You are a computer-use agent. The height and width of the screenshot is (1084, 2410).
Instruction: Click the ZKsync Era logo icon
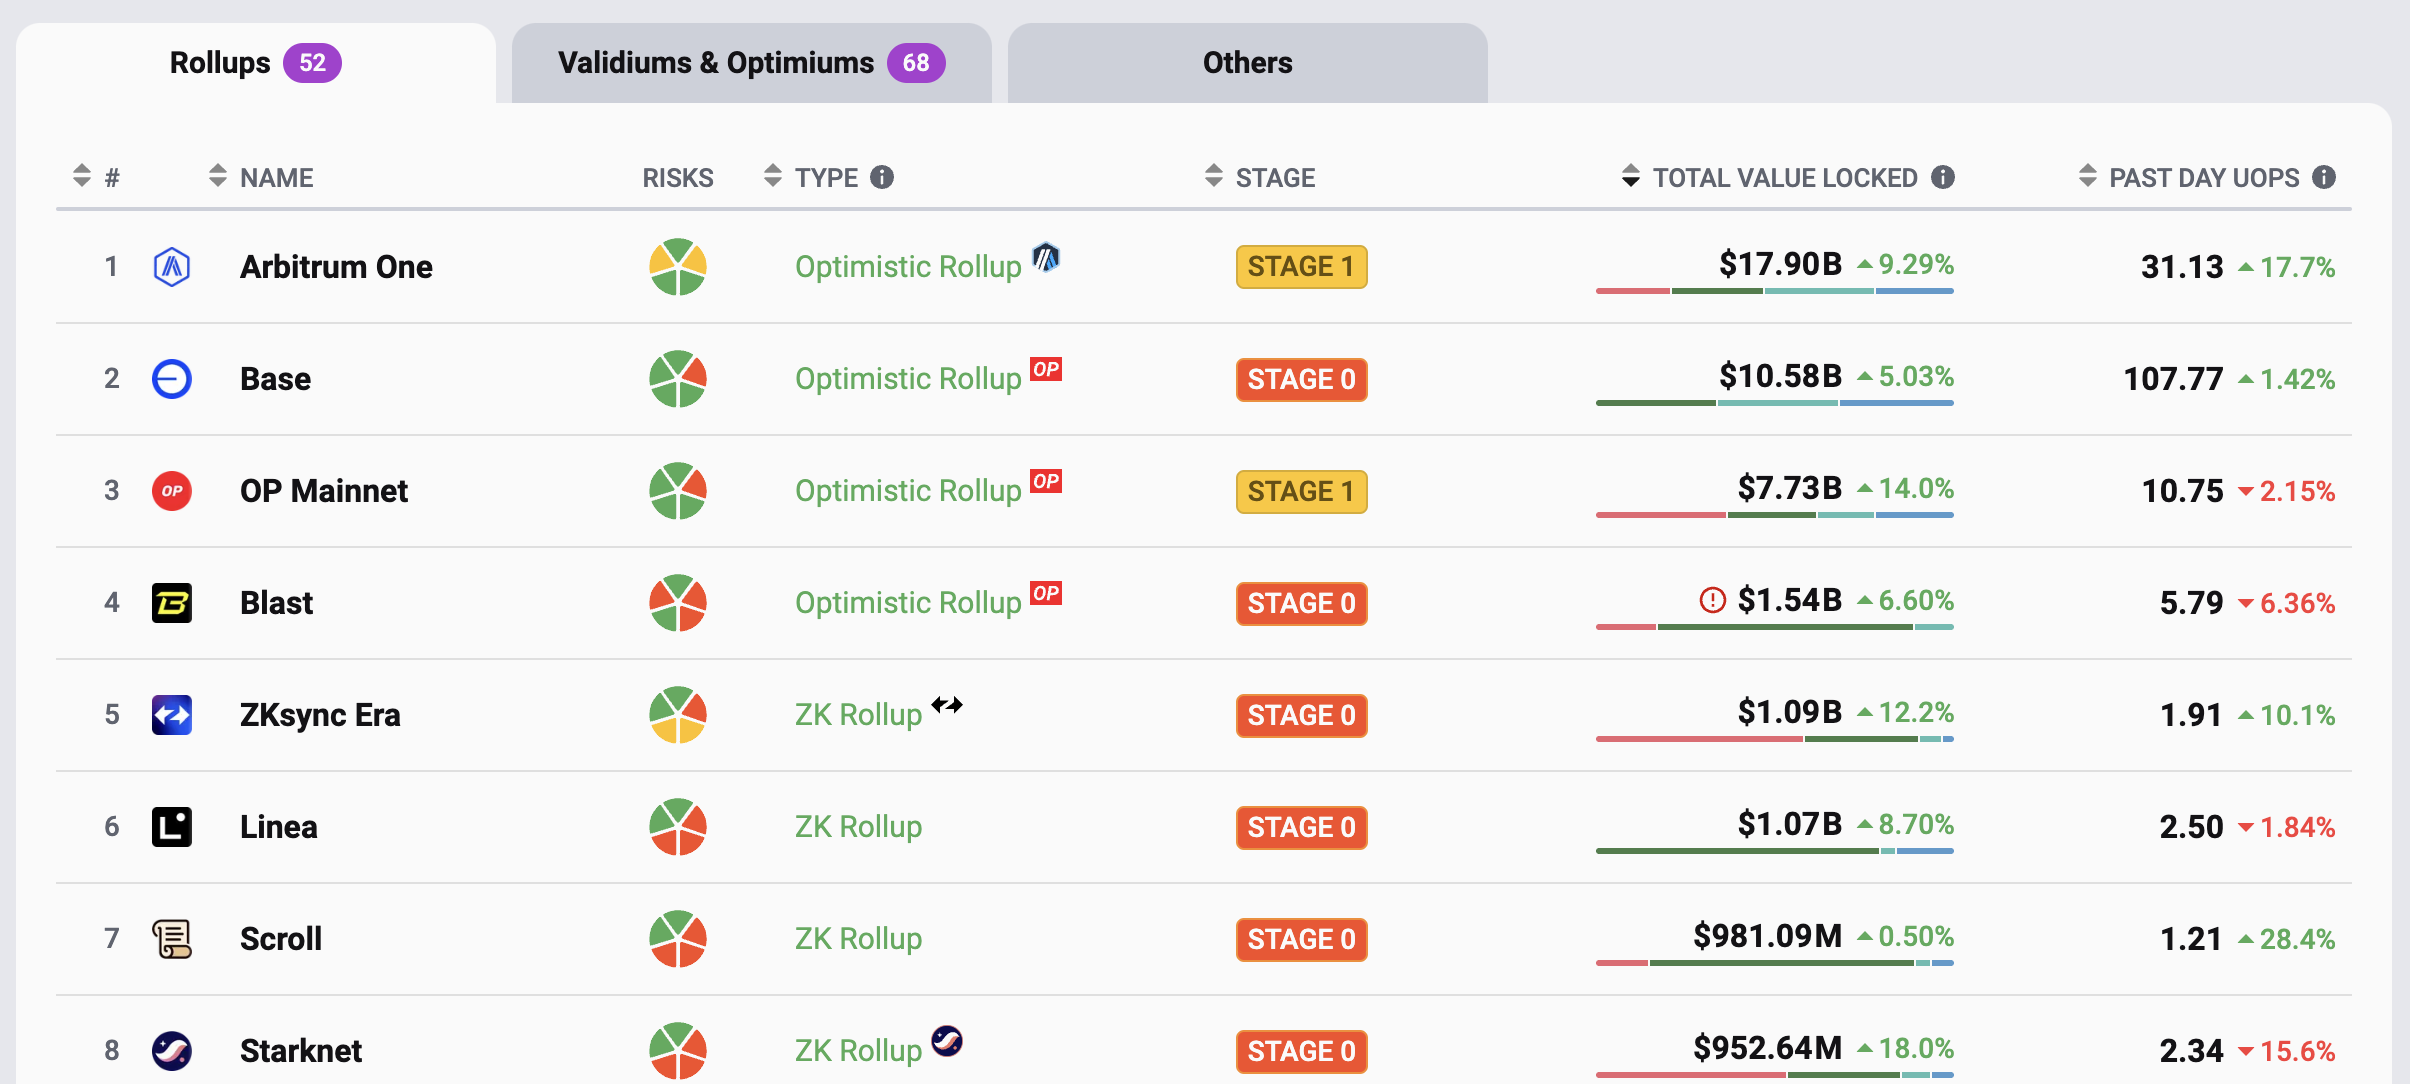(x=172, y=715)
